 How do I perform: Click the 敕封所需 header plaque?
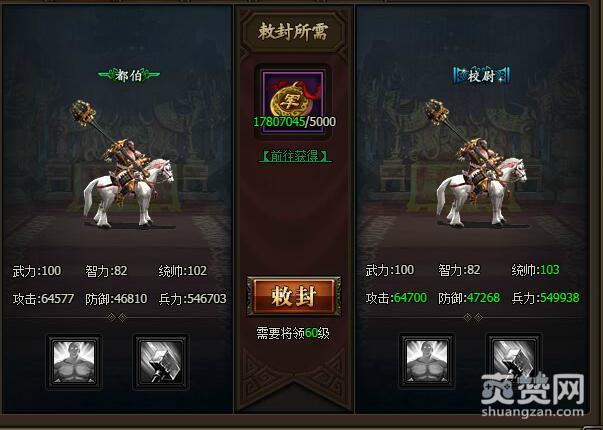click(293, 32)
